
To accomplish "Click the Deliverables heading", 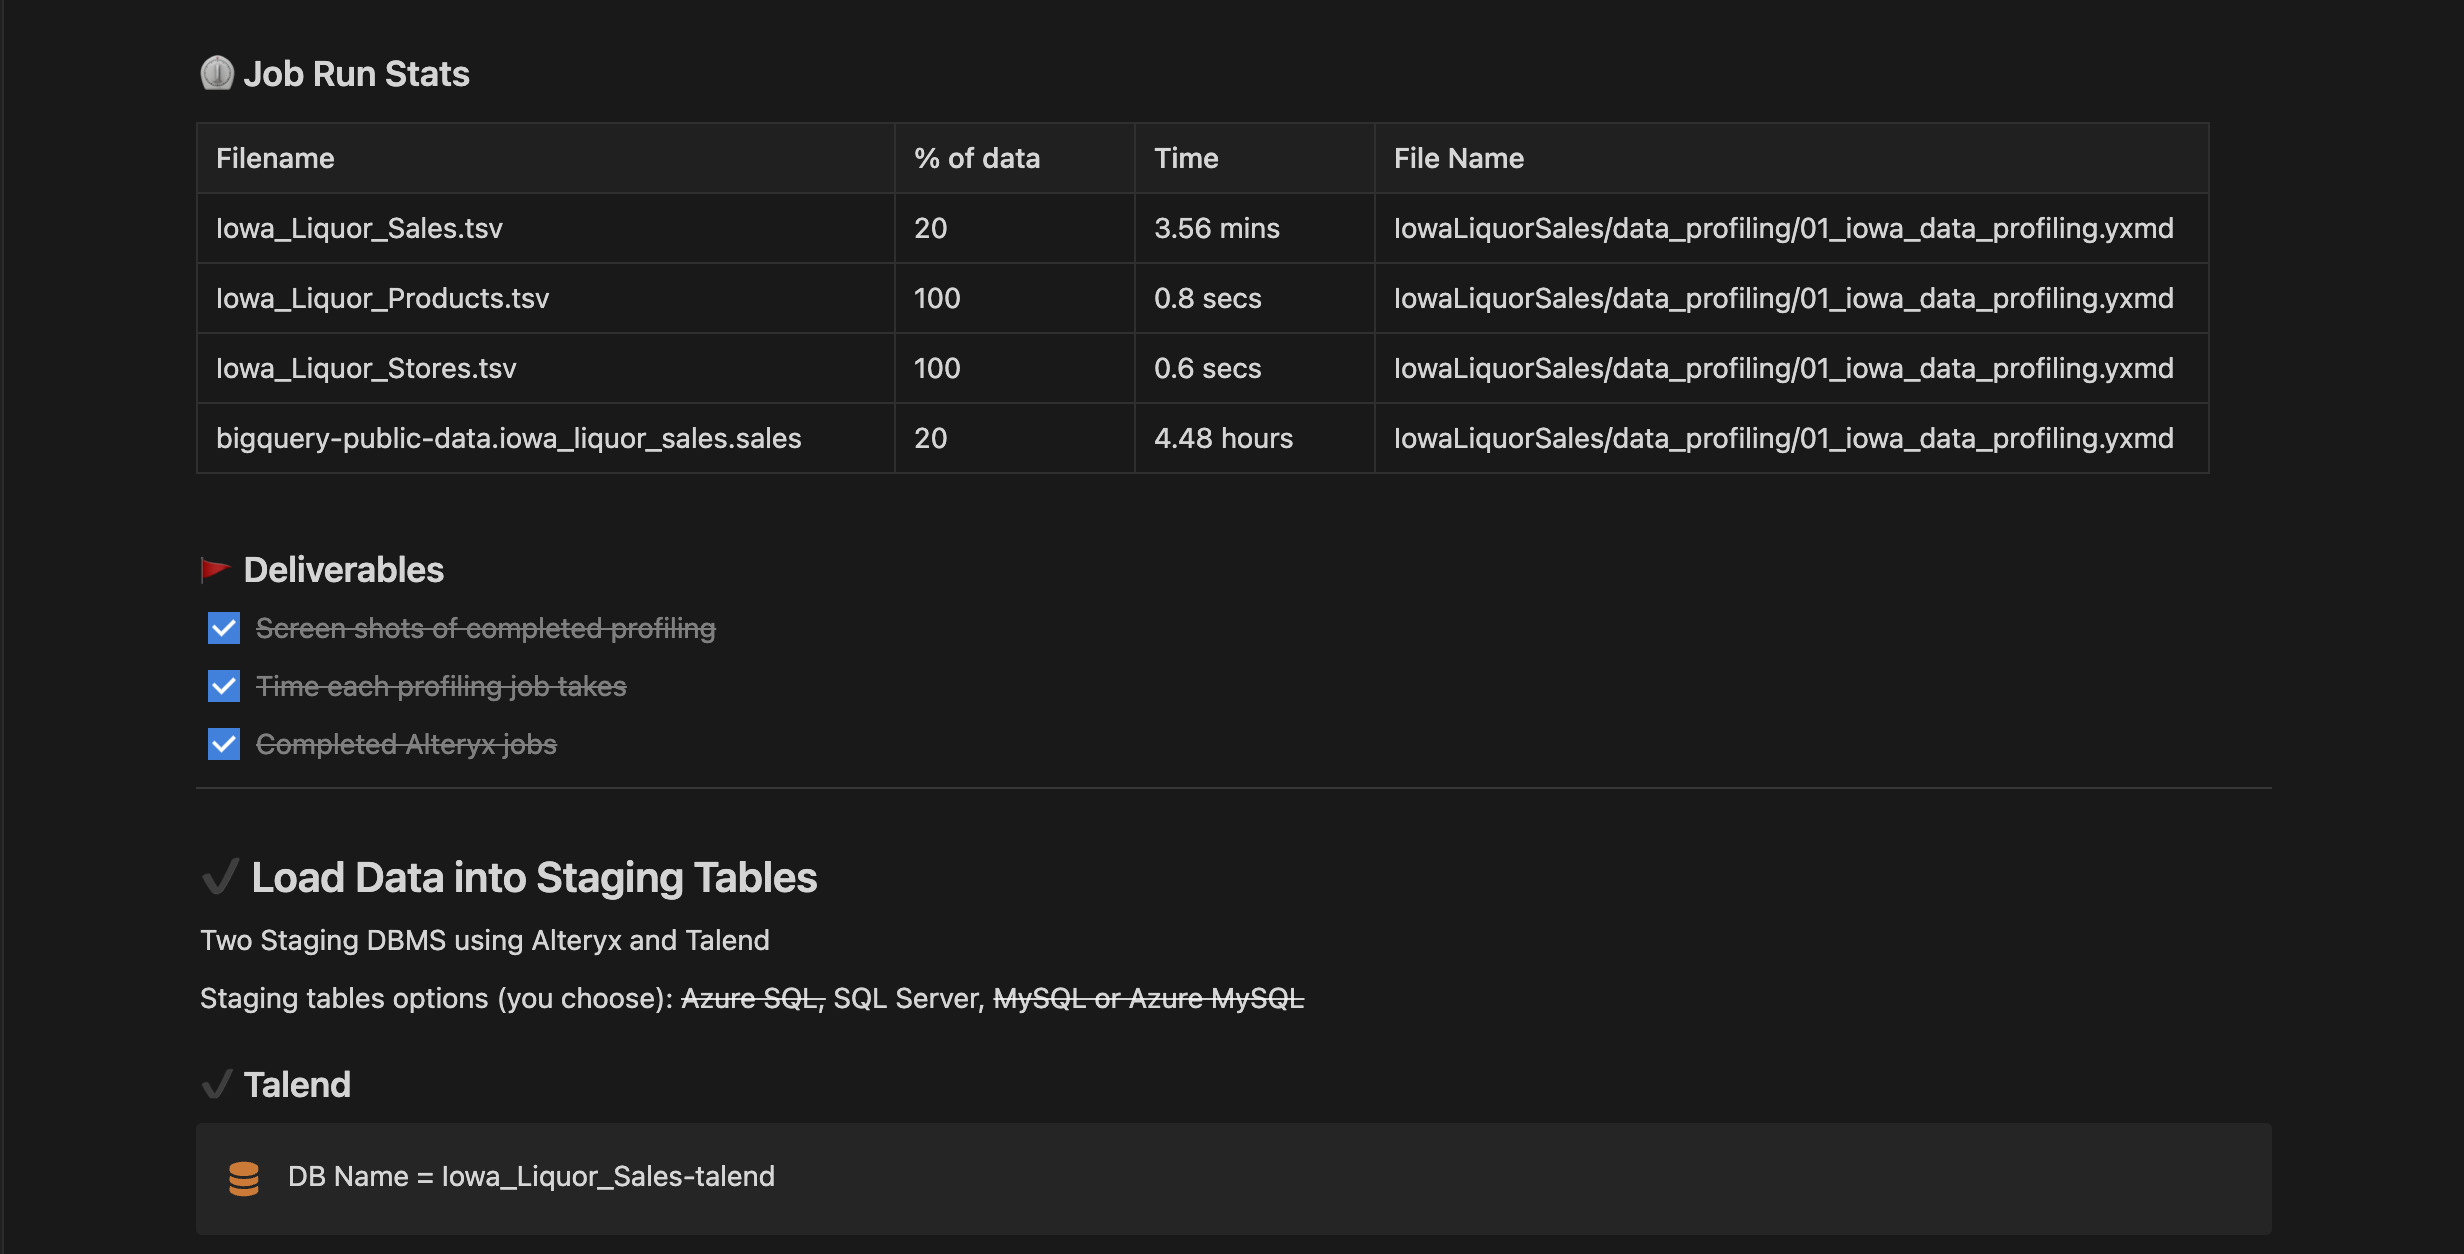I will 342,569.
